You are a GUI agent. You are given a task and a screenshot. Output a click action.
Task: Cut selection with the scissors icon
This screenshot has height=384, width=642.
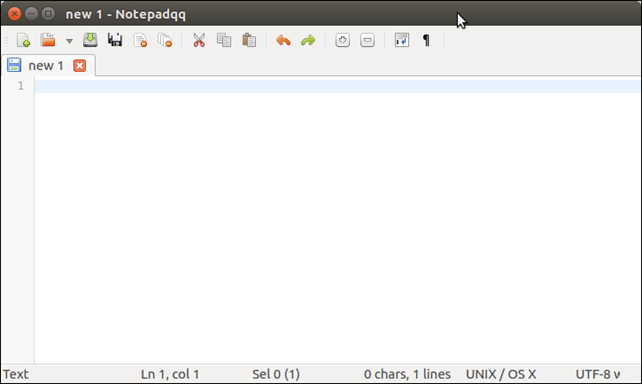click(x=199, y=40)
